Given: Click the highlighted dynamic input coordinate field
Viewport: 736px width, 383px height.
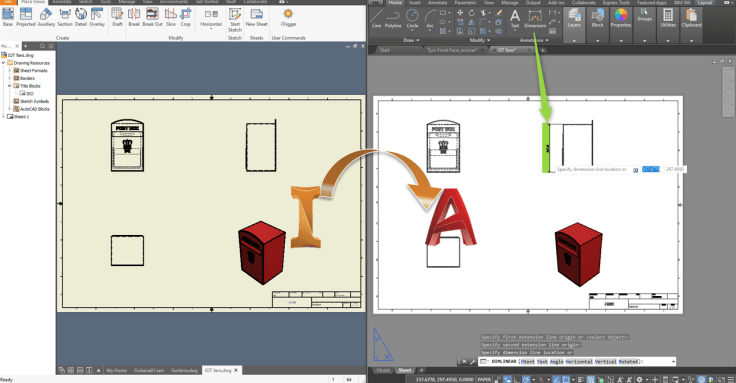Looking at the screenshot, I should tap(651, 169).
